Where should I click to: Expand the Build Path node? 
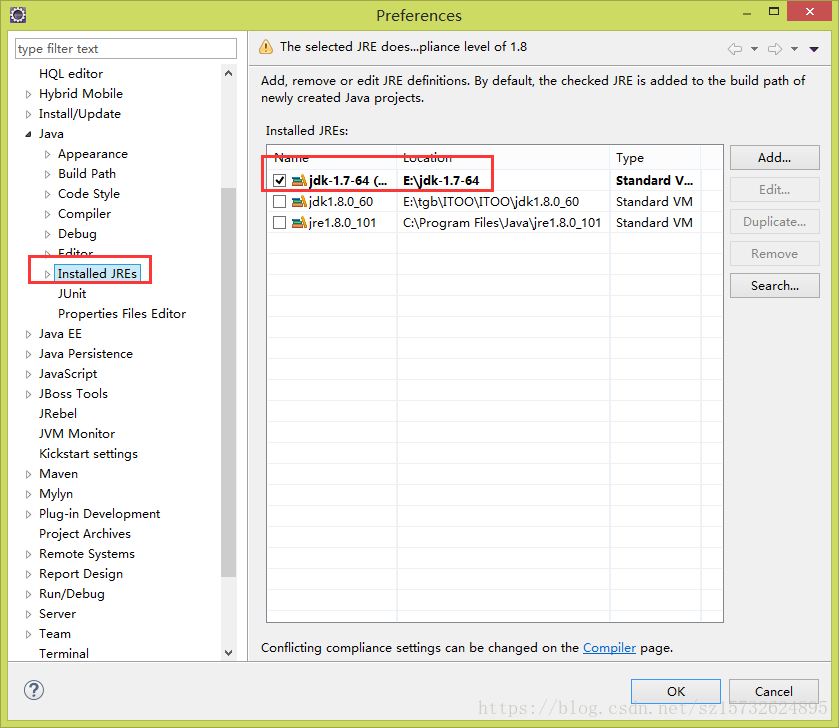pos(47,174)
